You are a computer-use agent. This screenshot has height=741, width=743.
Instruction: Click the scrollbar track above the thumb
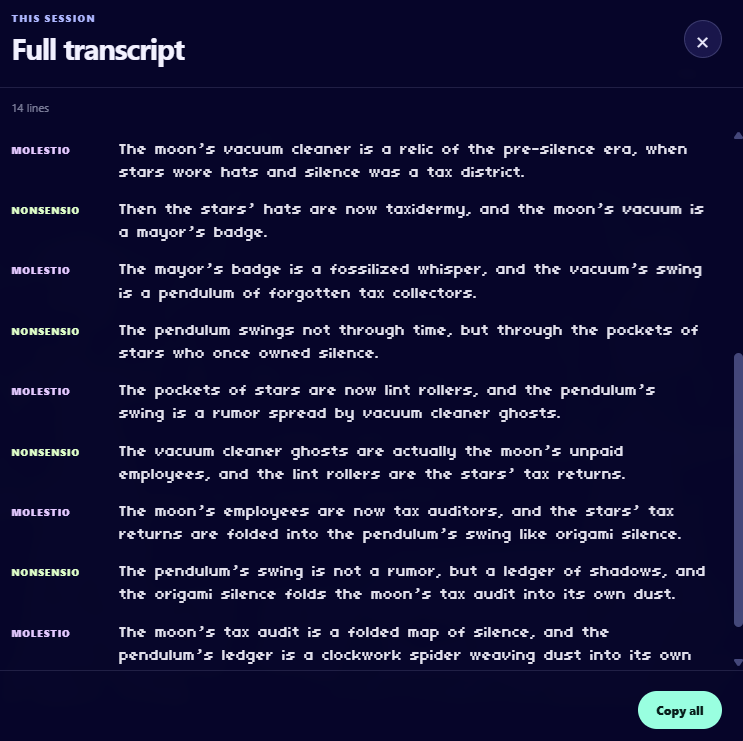tap(738, 246)
